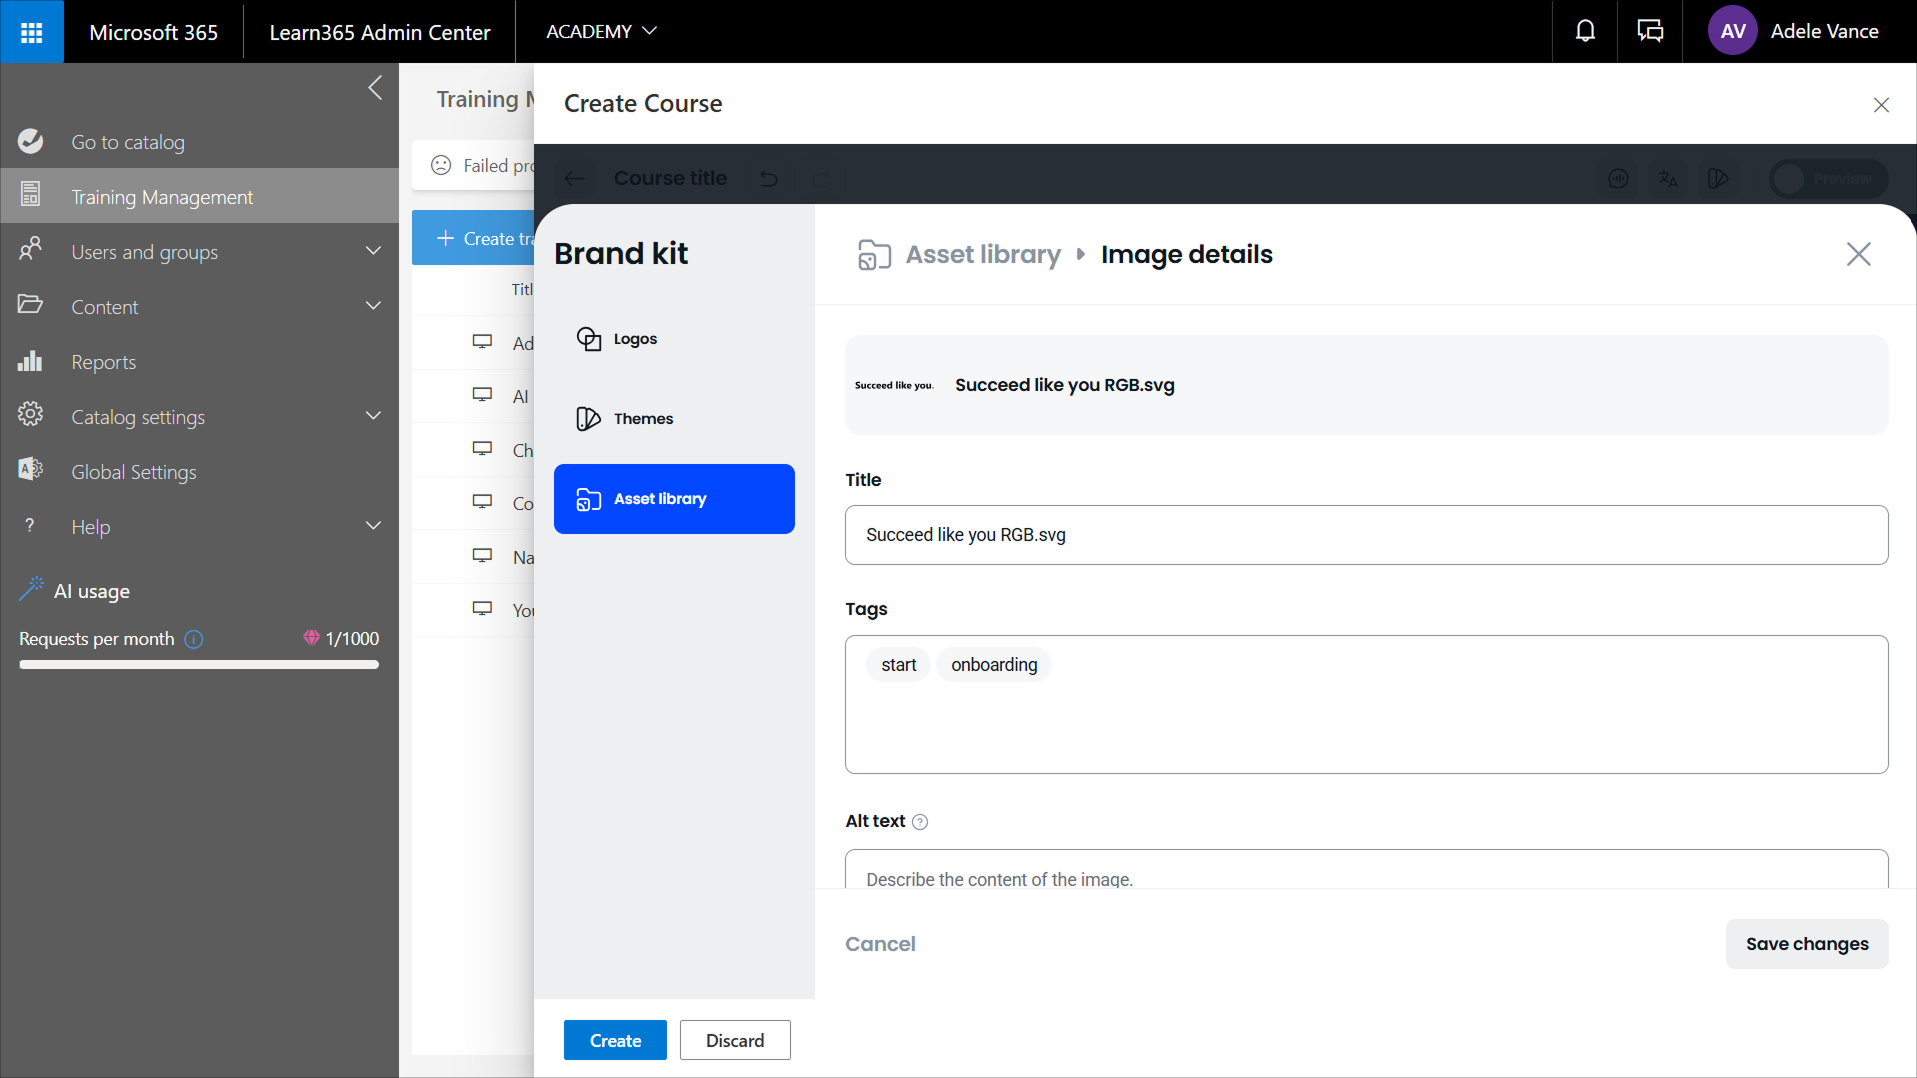This screenshot has width=1917, height=1078.
Task: Select Themes in Brand kit
Action: [643, 419]
